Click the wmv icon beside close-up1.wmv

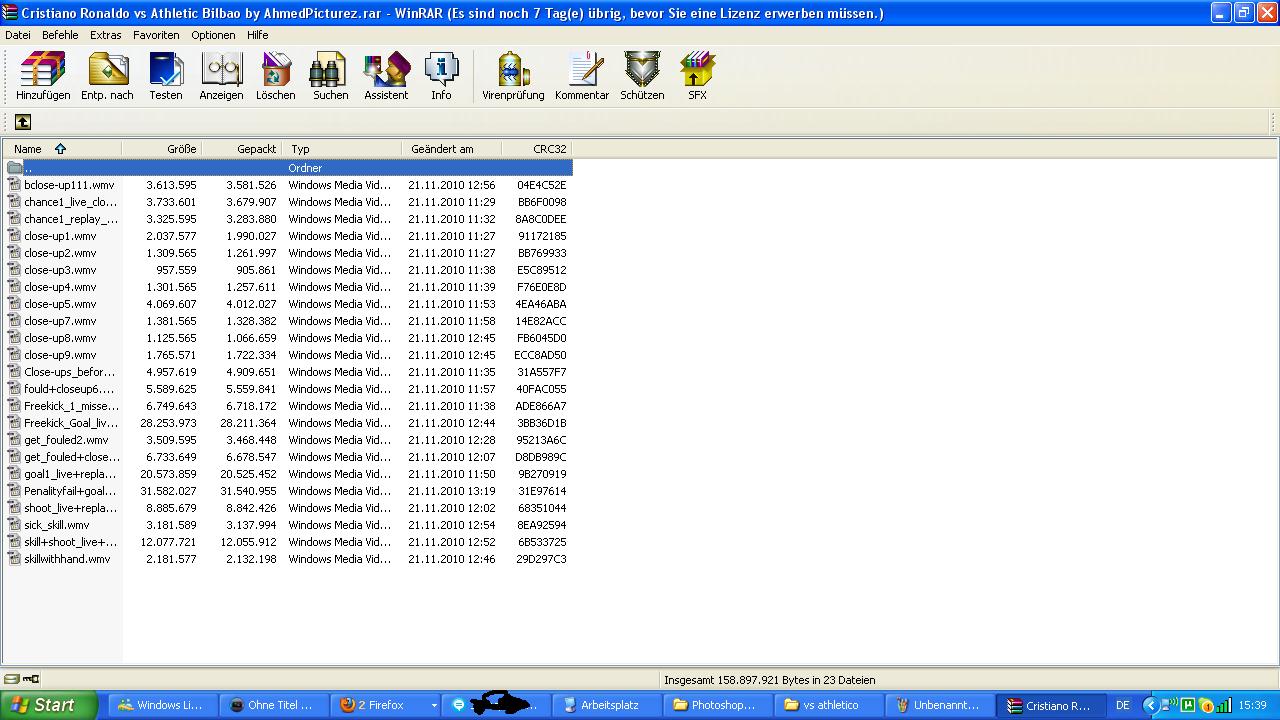click(x=14, y=236)
